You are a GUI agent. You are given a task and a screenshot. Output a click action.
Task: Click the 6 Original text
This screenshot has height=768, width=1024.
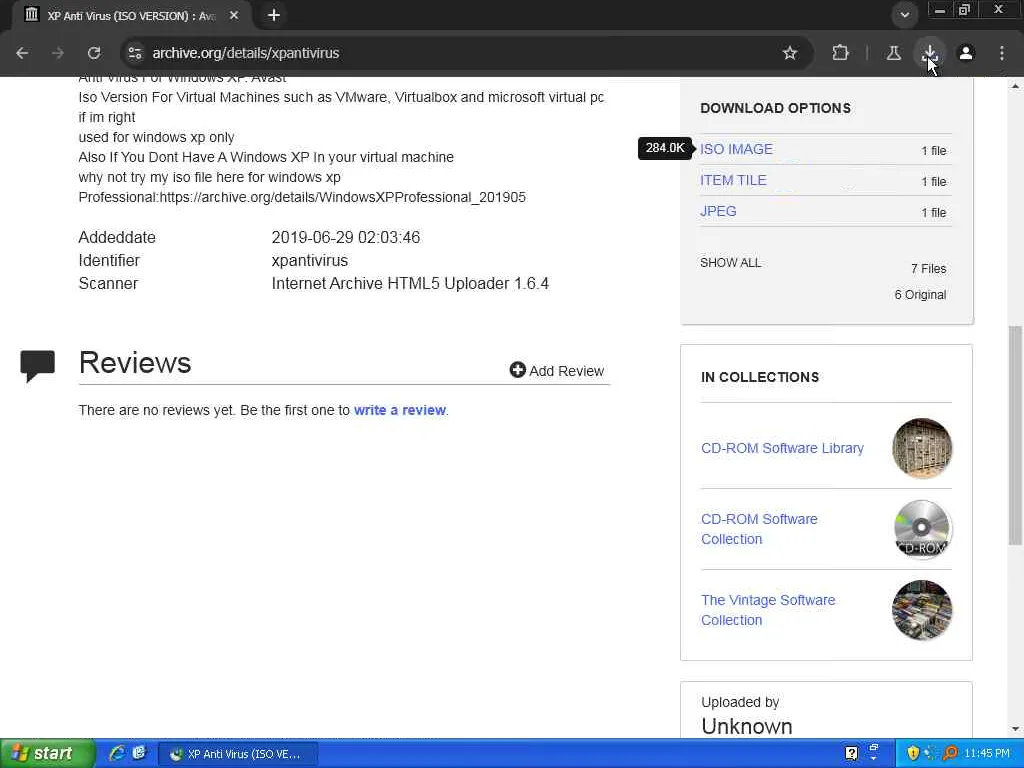pos(920,295)
